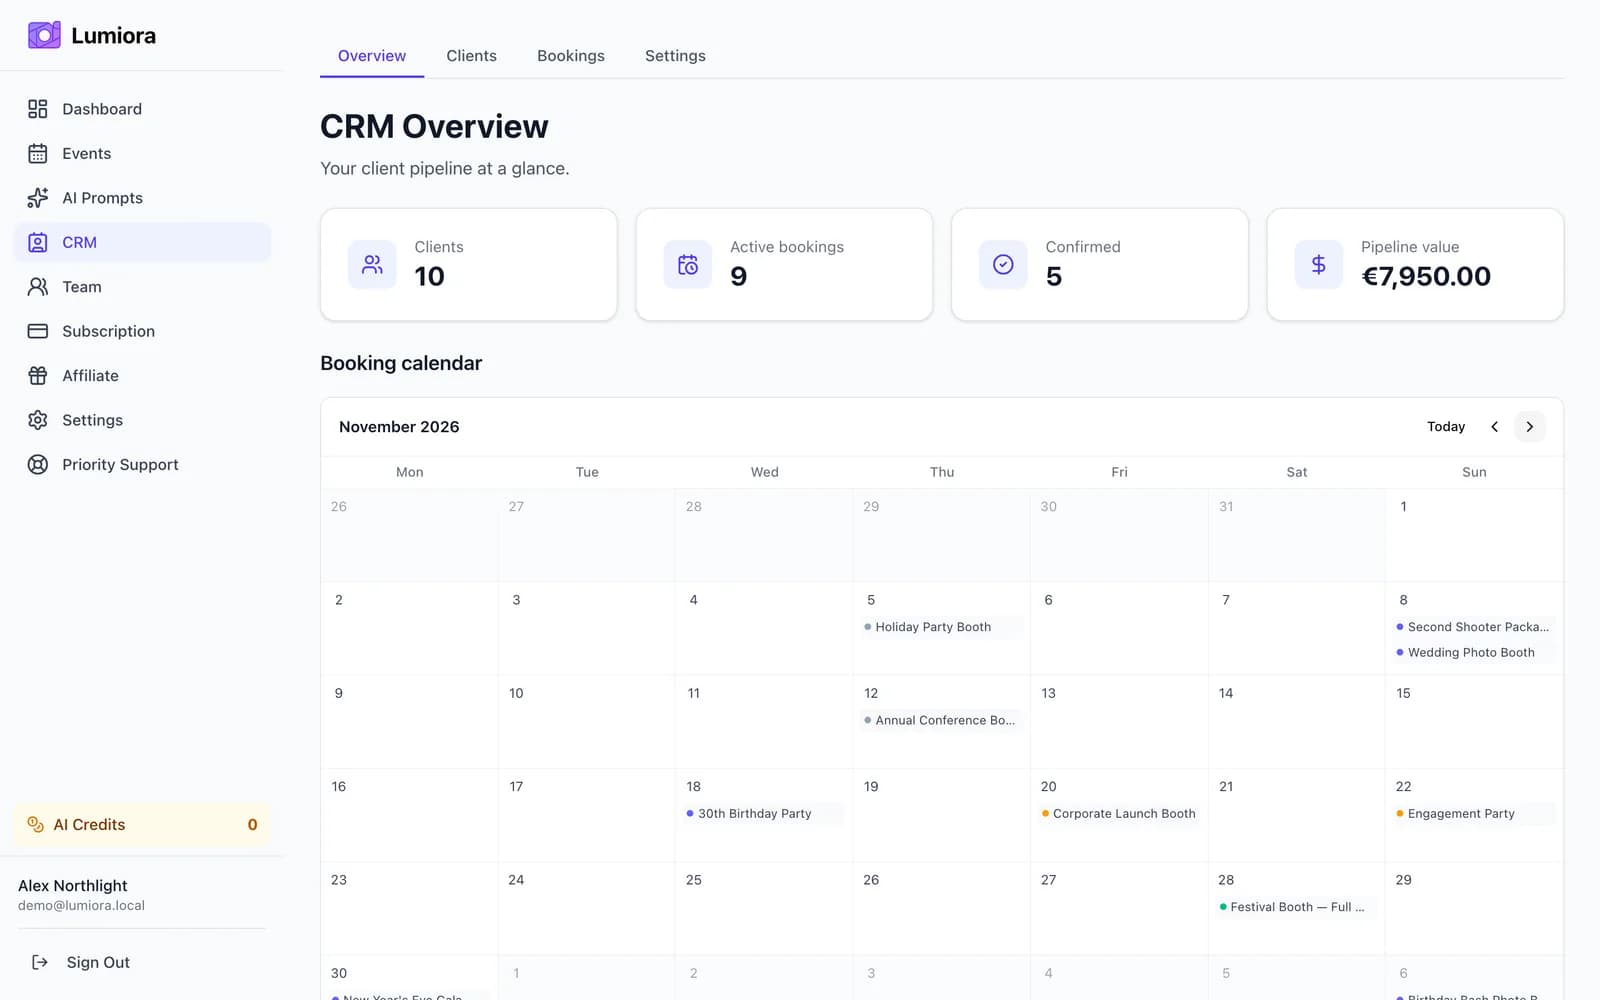Image resolution: width=1600 pixels, height=1000 pixels.
Task: Switch to the top Settings tab
Action: click(x=675, y=56)
